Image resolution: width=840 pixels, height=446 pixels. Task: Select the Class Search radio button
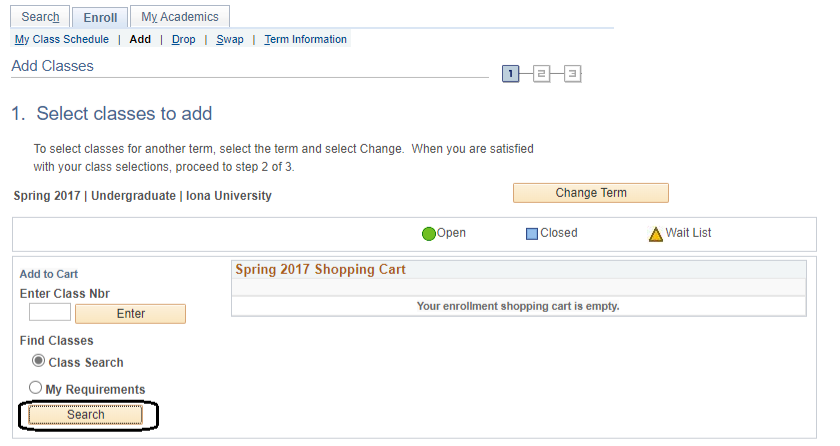[39, 361]
